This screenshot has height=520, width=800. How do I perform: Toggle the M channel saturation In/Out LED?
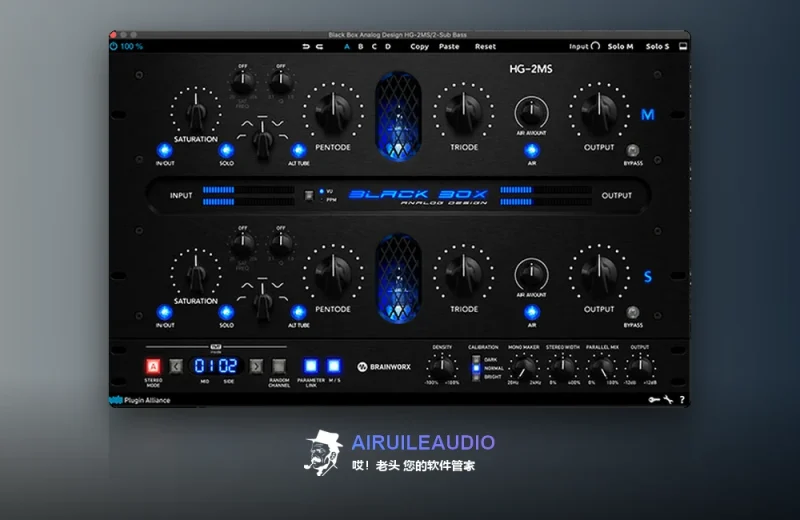pyautogui.click(x=165, y=151)
